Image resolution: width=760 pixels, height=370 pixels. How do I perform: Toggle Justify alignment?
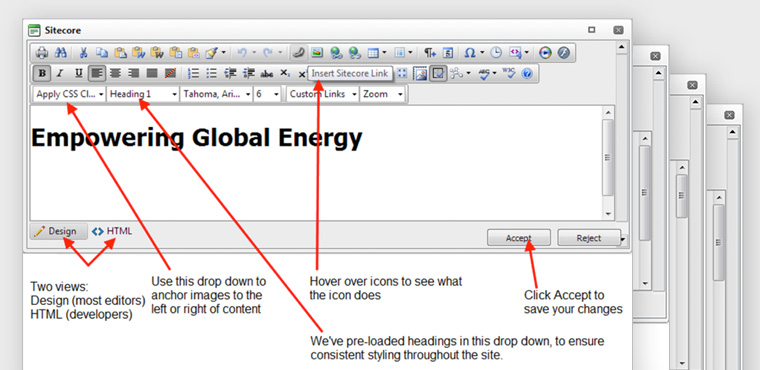click(x=152, y=73)
